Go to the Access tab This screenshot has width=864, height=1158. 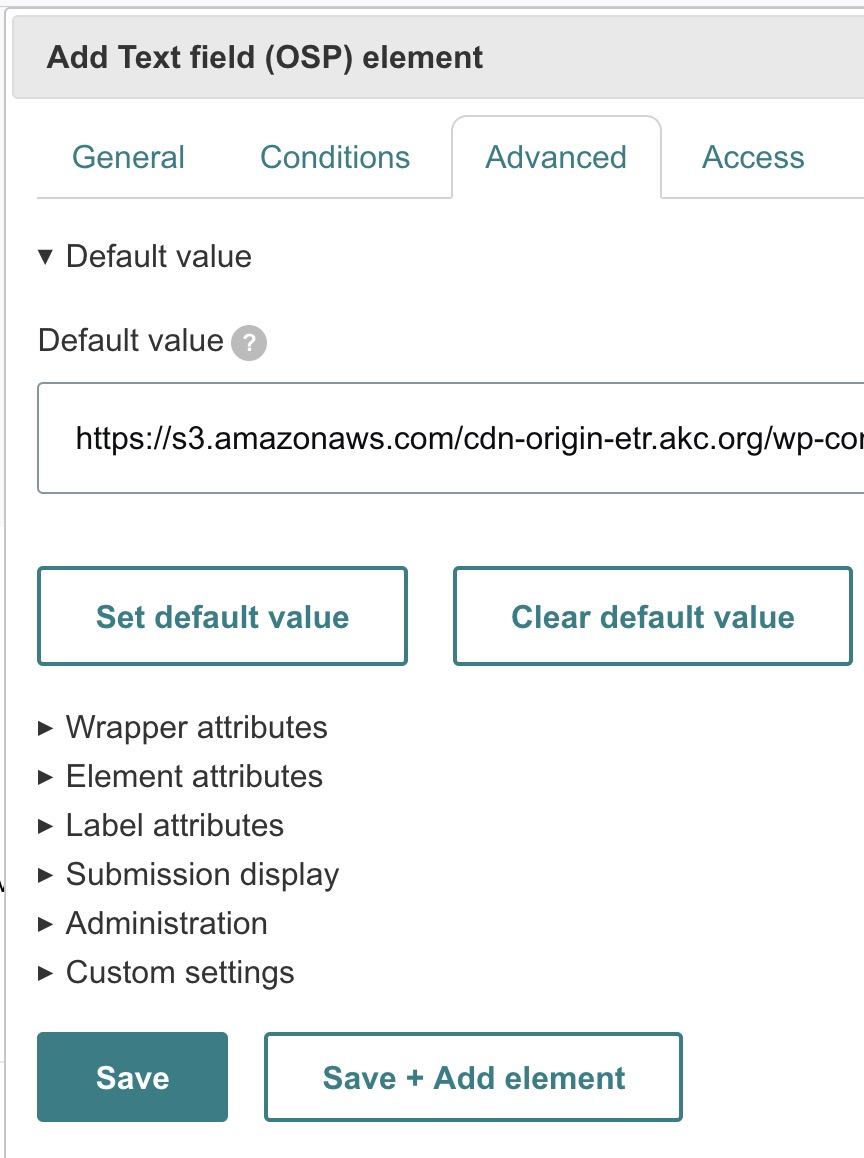click(x=753, y=157)
